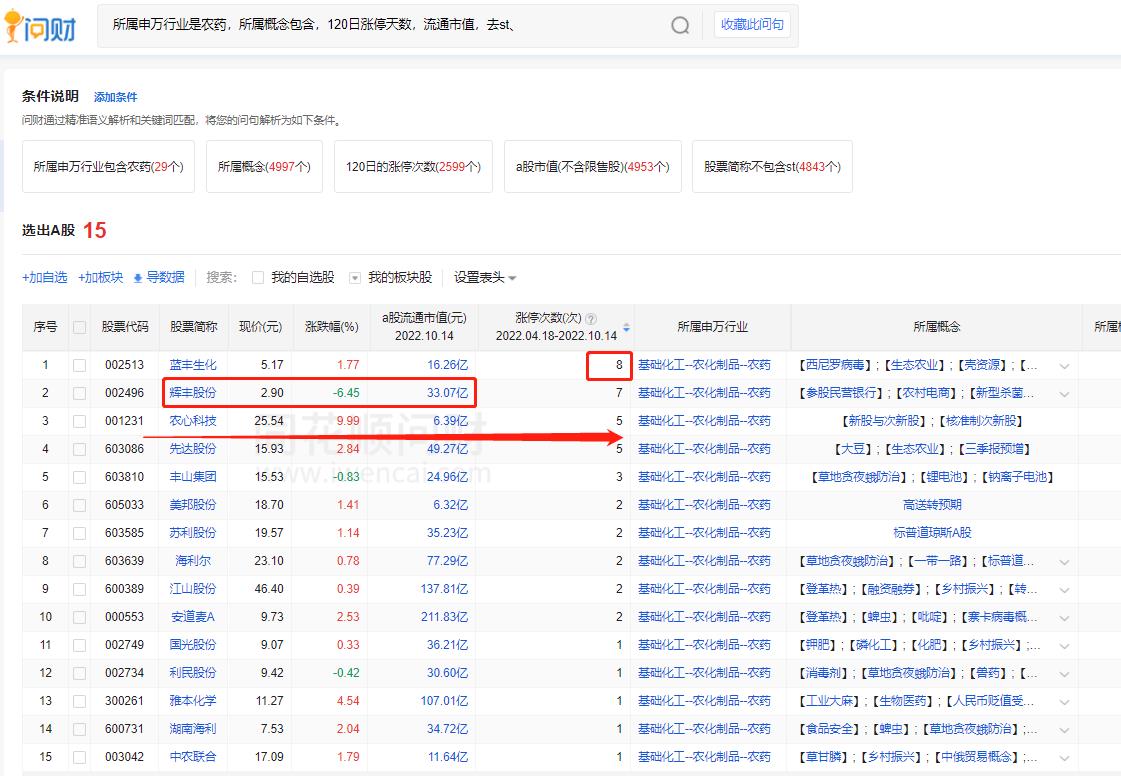
Task: Check the row for 603086 先达股份
Action: pyautogui.click(x=79, y=449)
